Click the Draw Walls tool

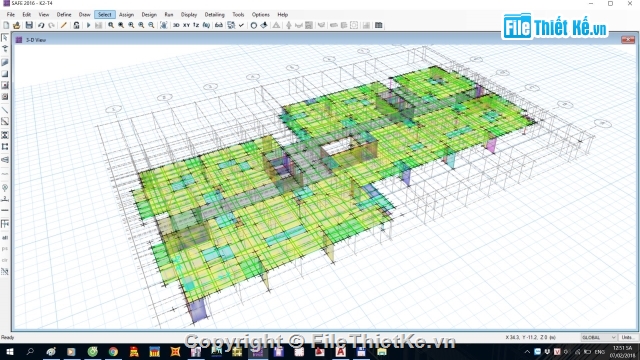click(x=5, y=135)
